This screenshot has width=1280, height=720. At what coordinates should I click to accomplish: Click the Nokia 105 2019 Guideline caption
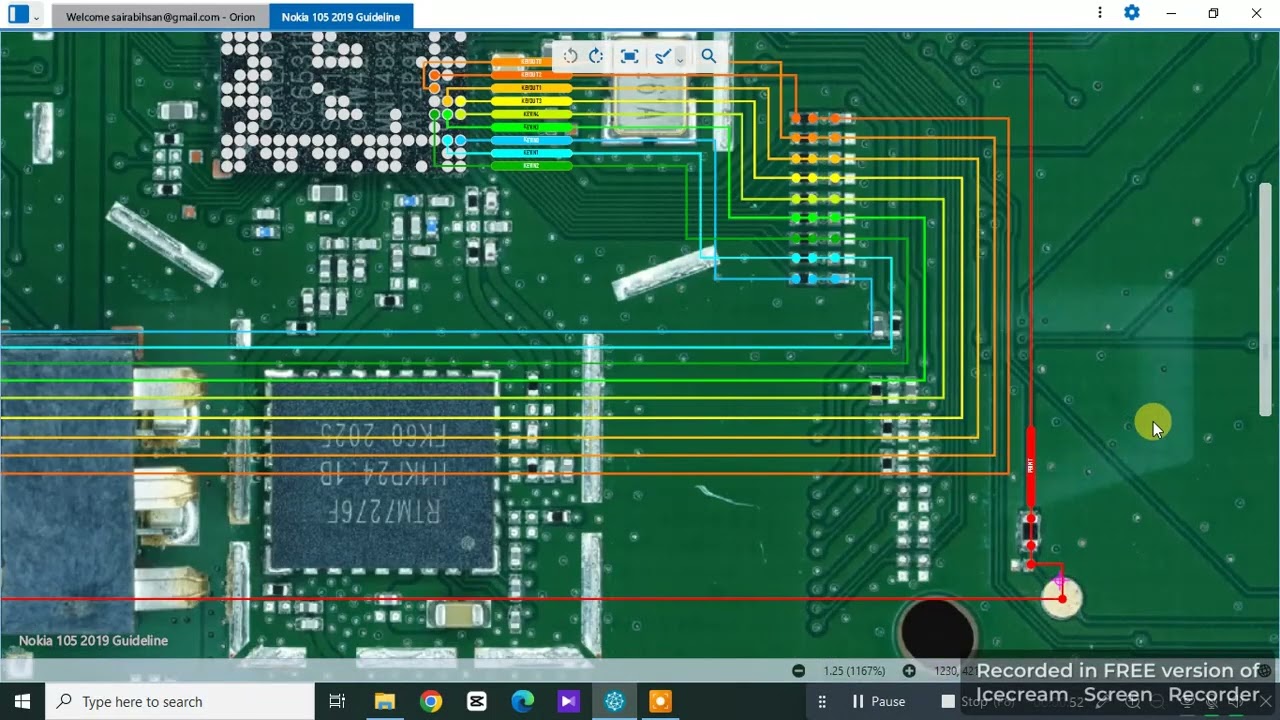click(x=93, y=640)
